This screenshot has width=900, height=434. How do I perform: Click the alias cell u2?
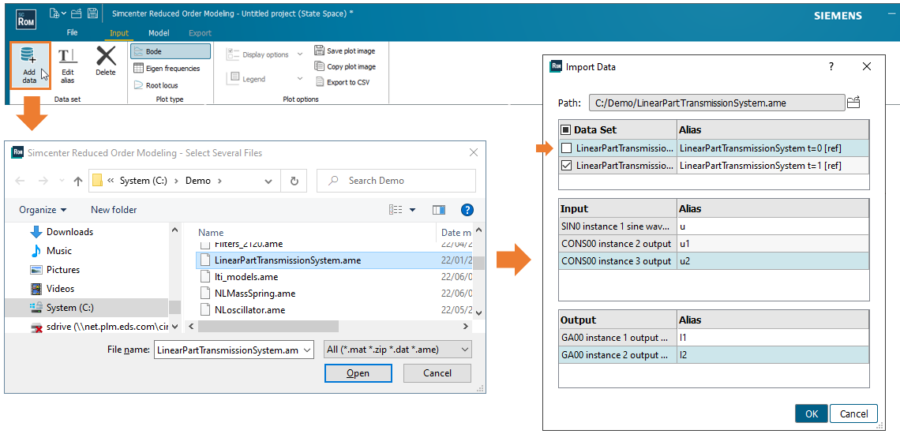pyautogui.click(x=773, y=261)
